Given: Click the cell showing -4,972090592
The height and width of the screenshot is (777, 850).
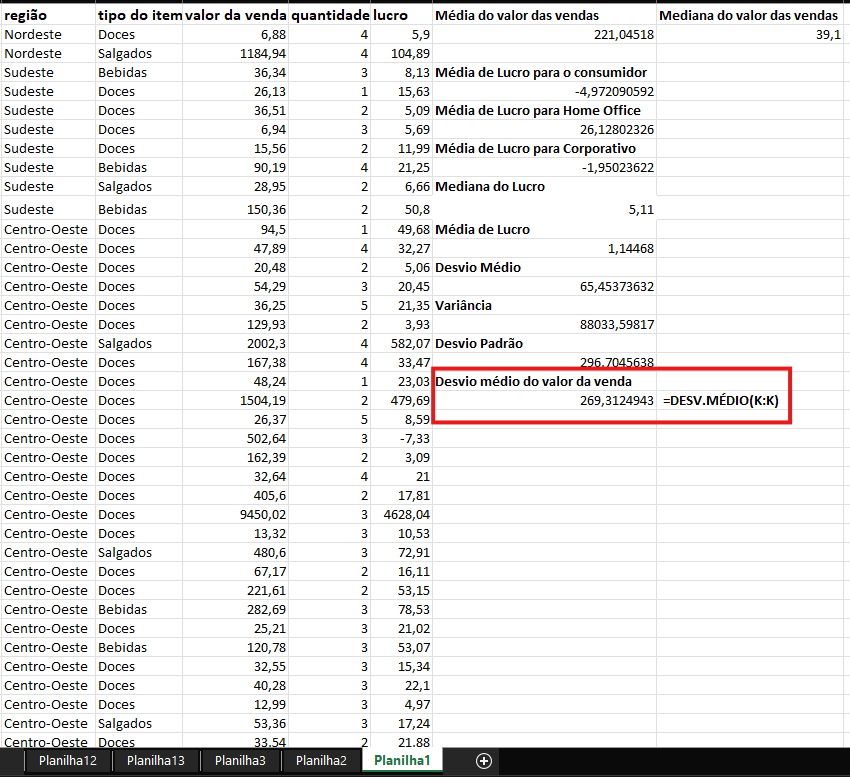Looking at the screenshot, I should [x=544, y=91].
